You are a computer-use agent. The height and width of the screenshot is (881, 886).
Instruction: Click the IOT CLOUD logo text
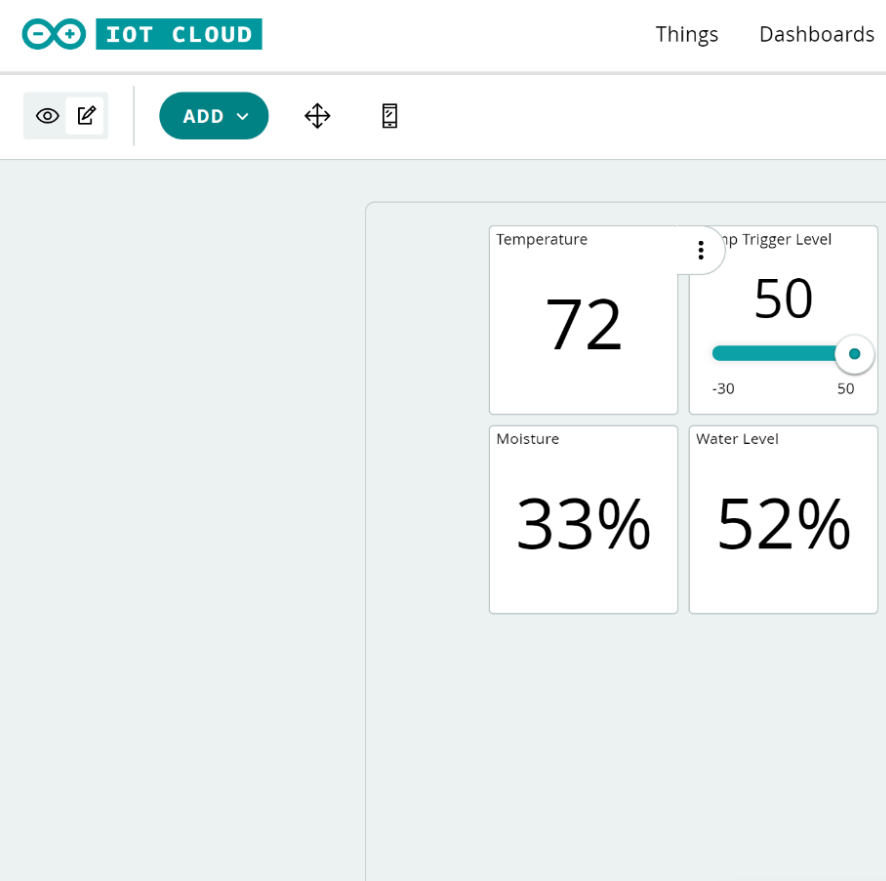coord(179,34)
